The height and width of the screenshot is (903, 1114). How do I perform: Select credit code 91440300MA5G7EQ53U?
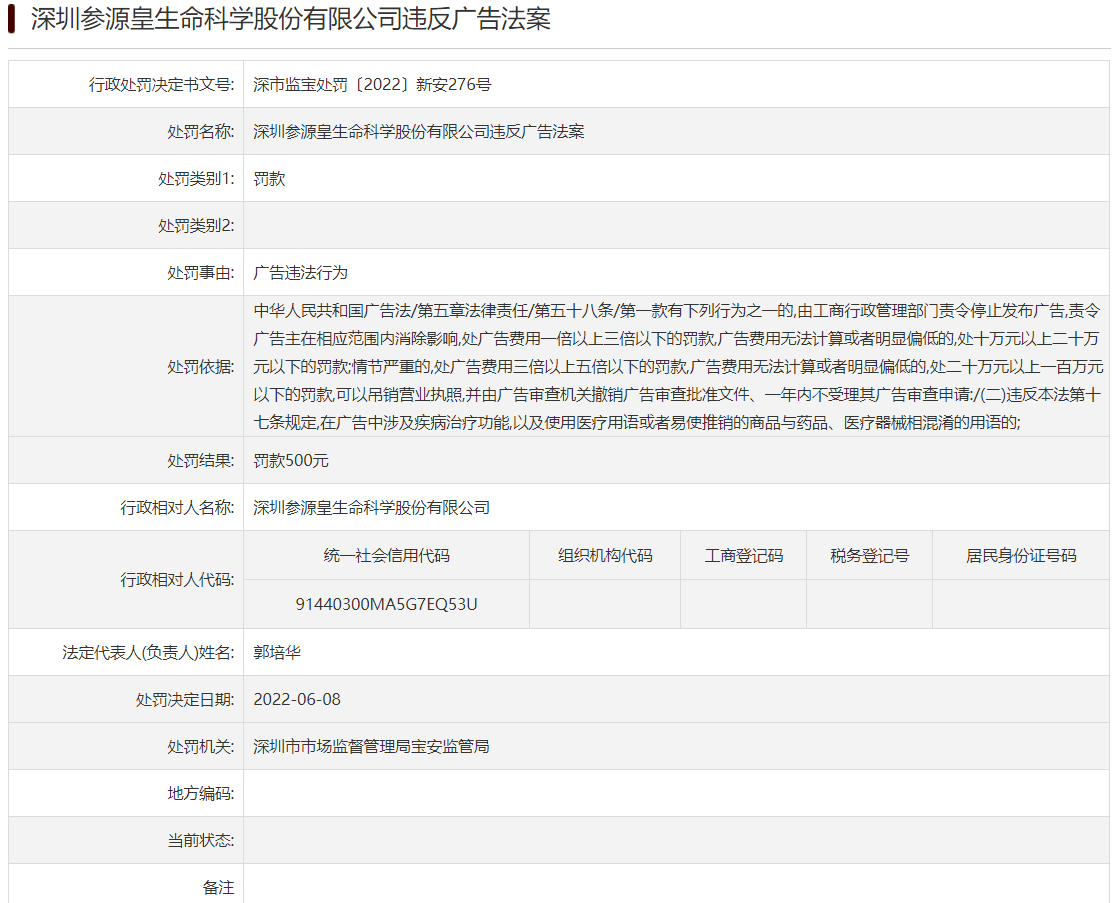pyautogui.click(x=386, y=604)
